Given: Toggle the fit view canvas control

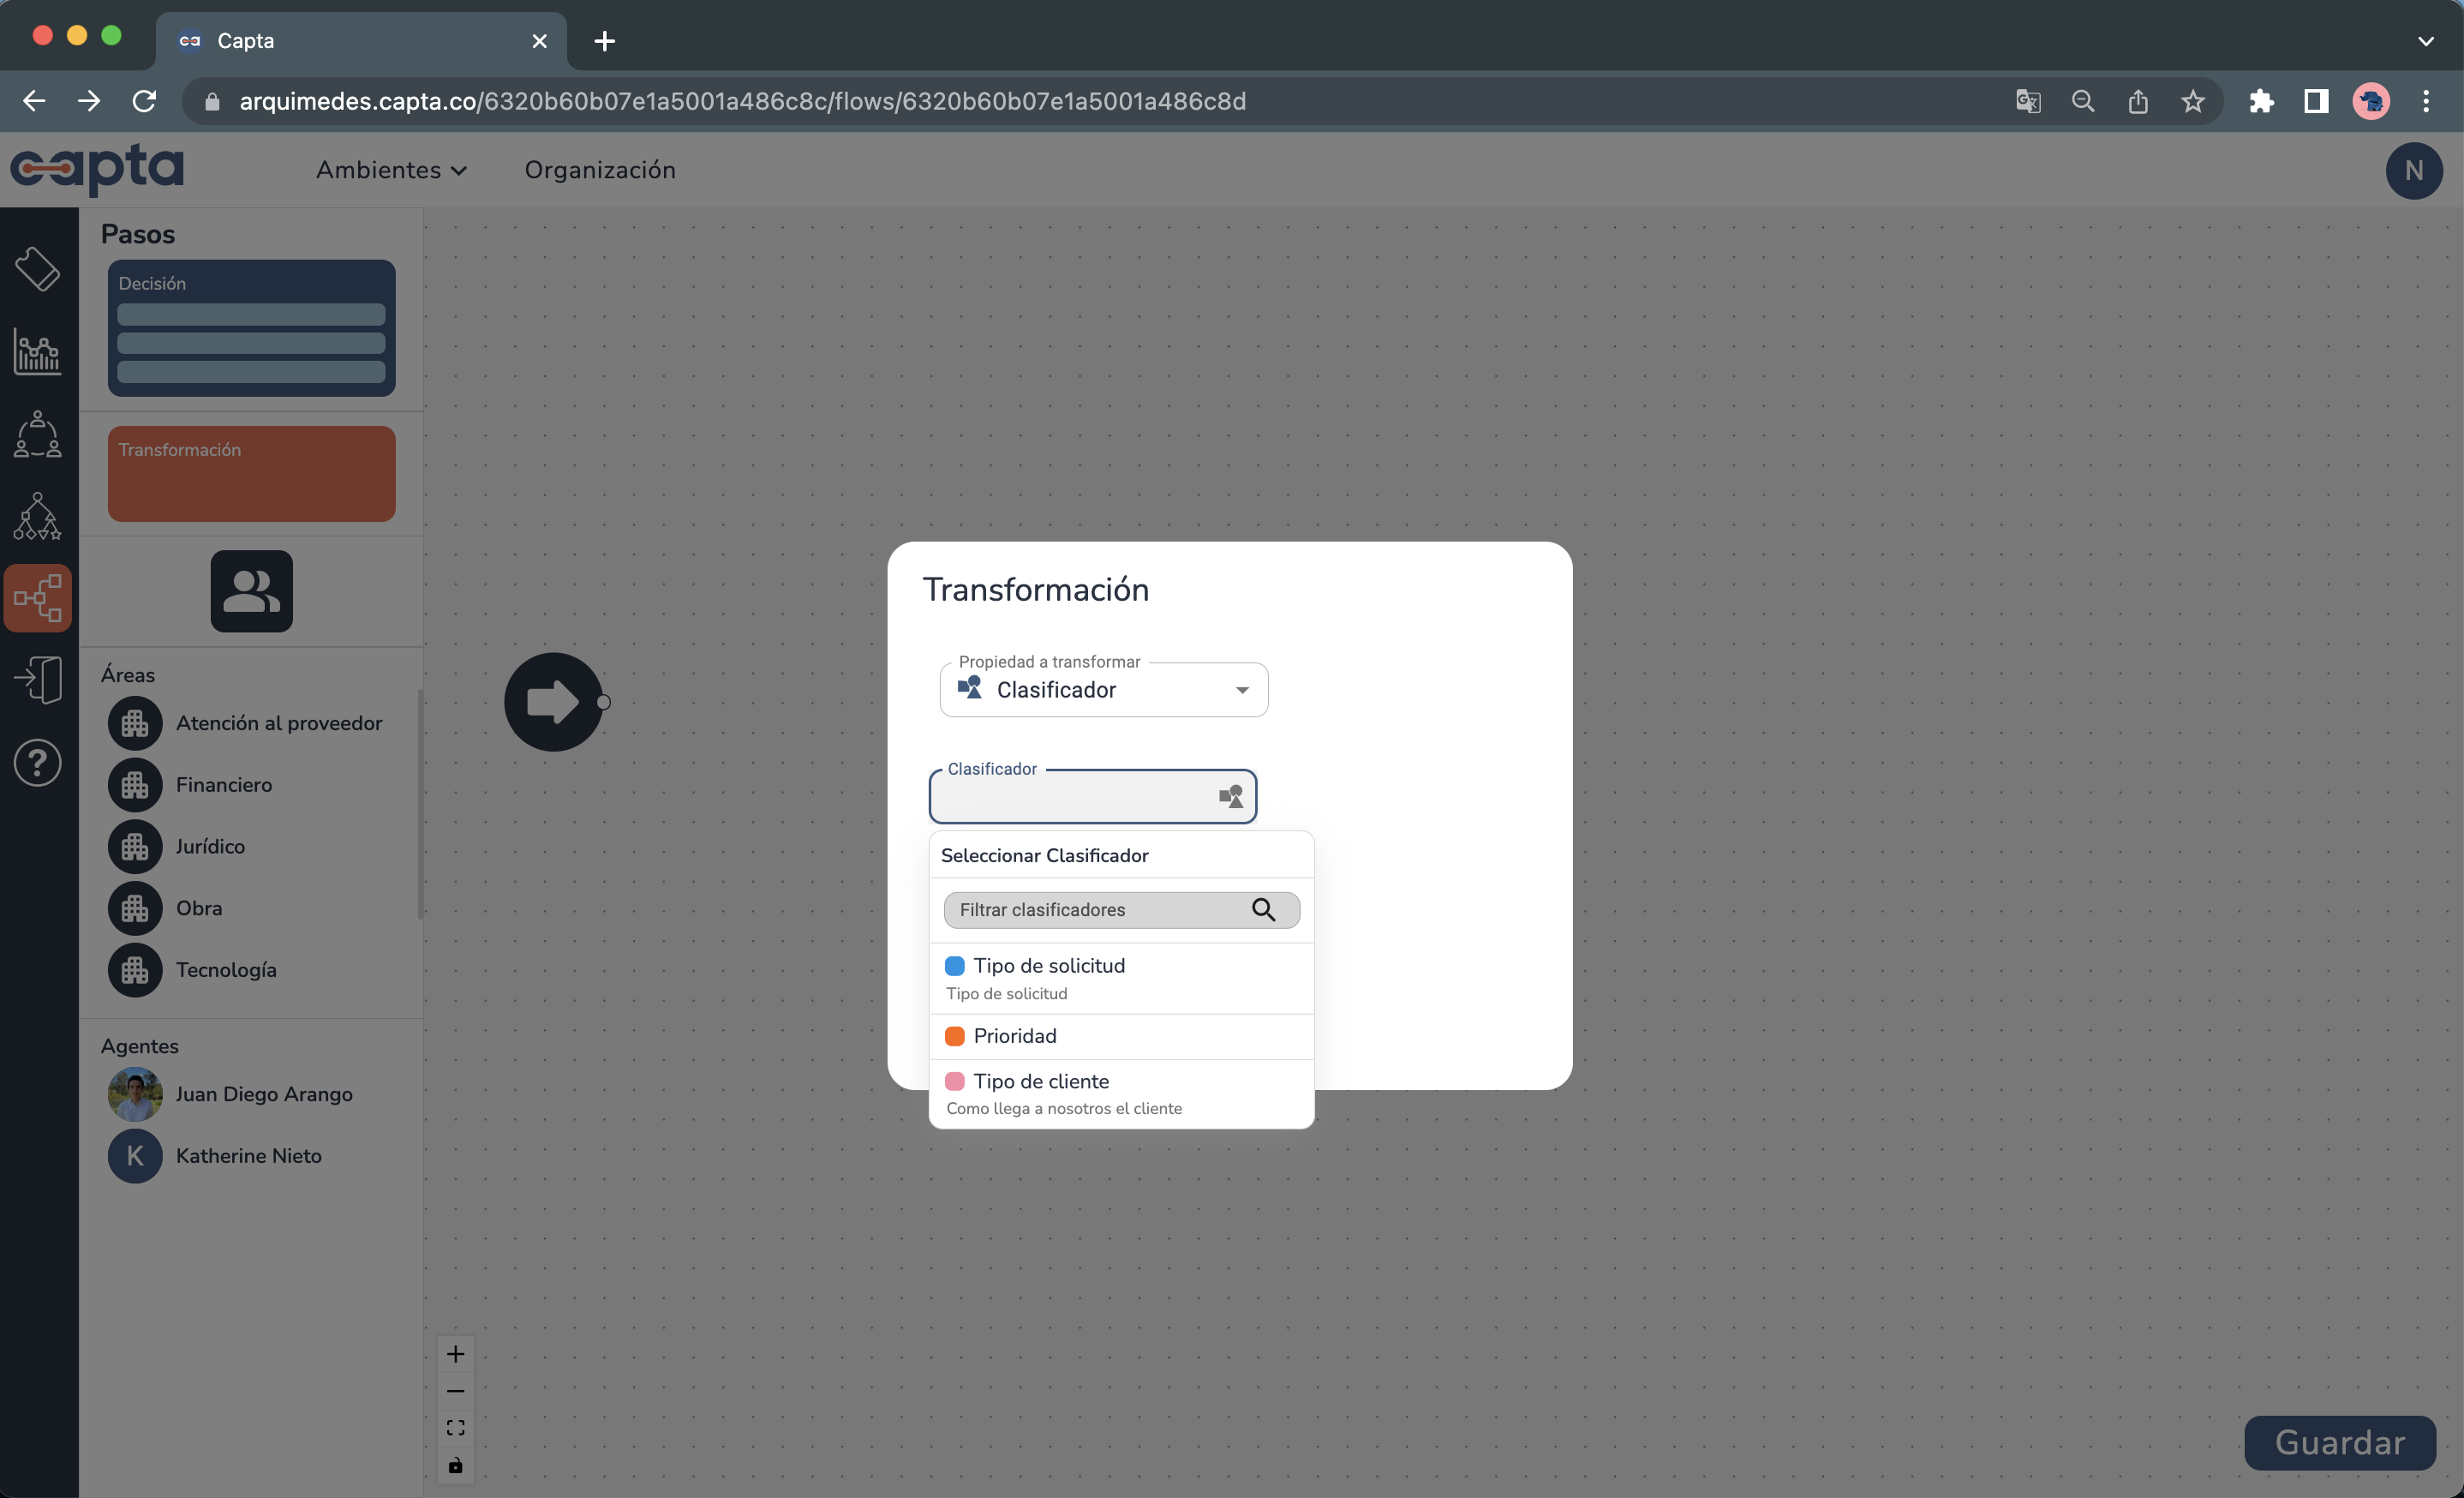Looking at the screenshot, I should [x=455, y=1428].
